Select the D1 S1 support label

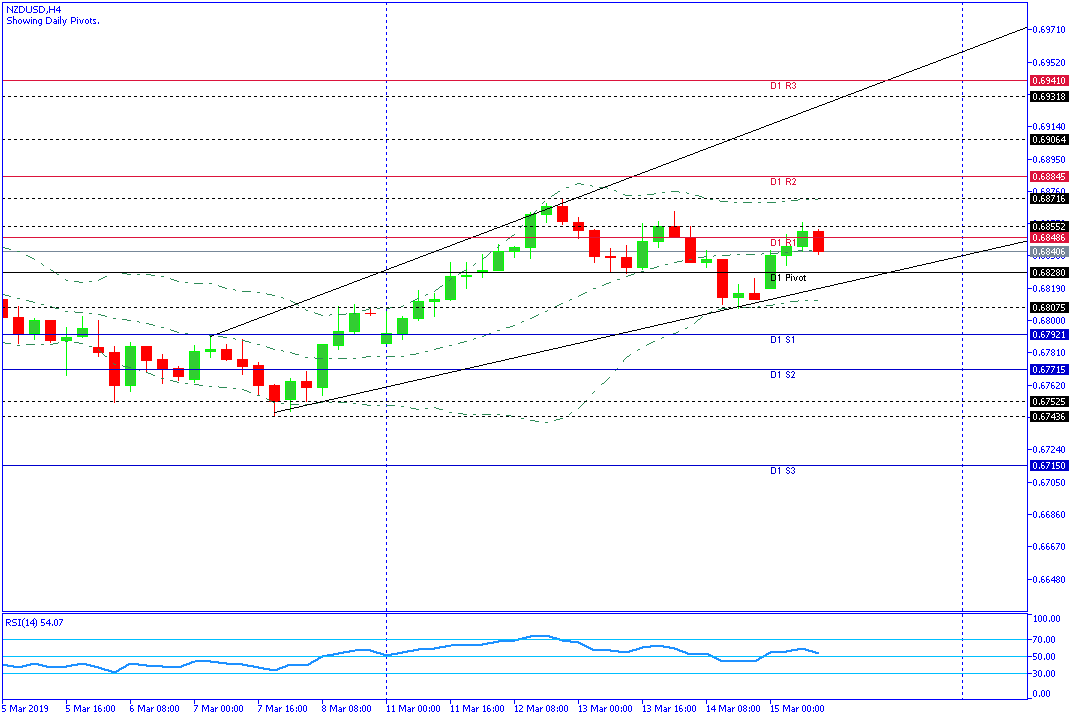tap(782, 340)
